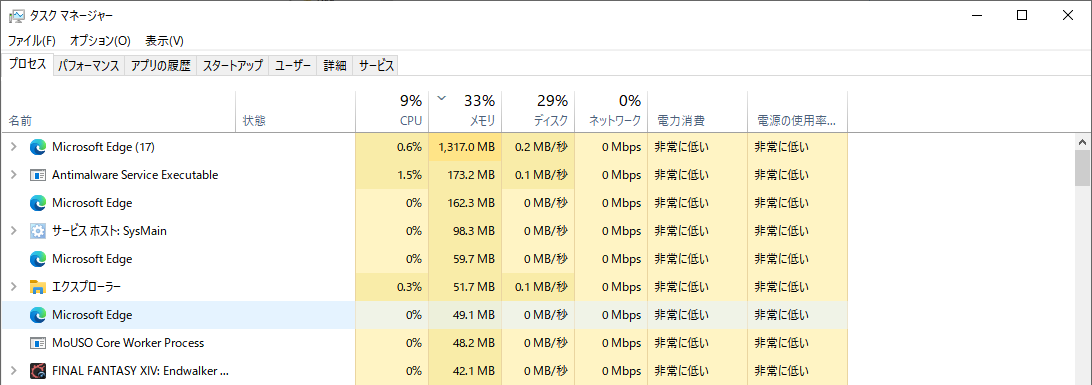Click the エクスプローラー folder icon
1092x385 pixels.
point(38,286)
